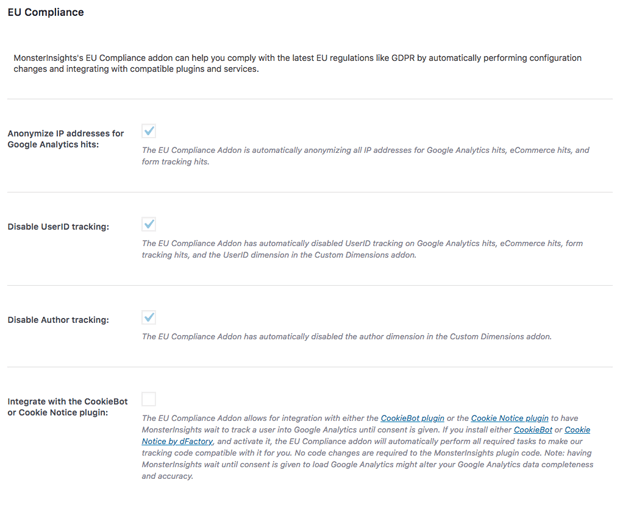Click the CookieBot link after "install either"

[x=532, y=429]
